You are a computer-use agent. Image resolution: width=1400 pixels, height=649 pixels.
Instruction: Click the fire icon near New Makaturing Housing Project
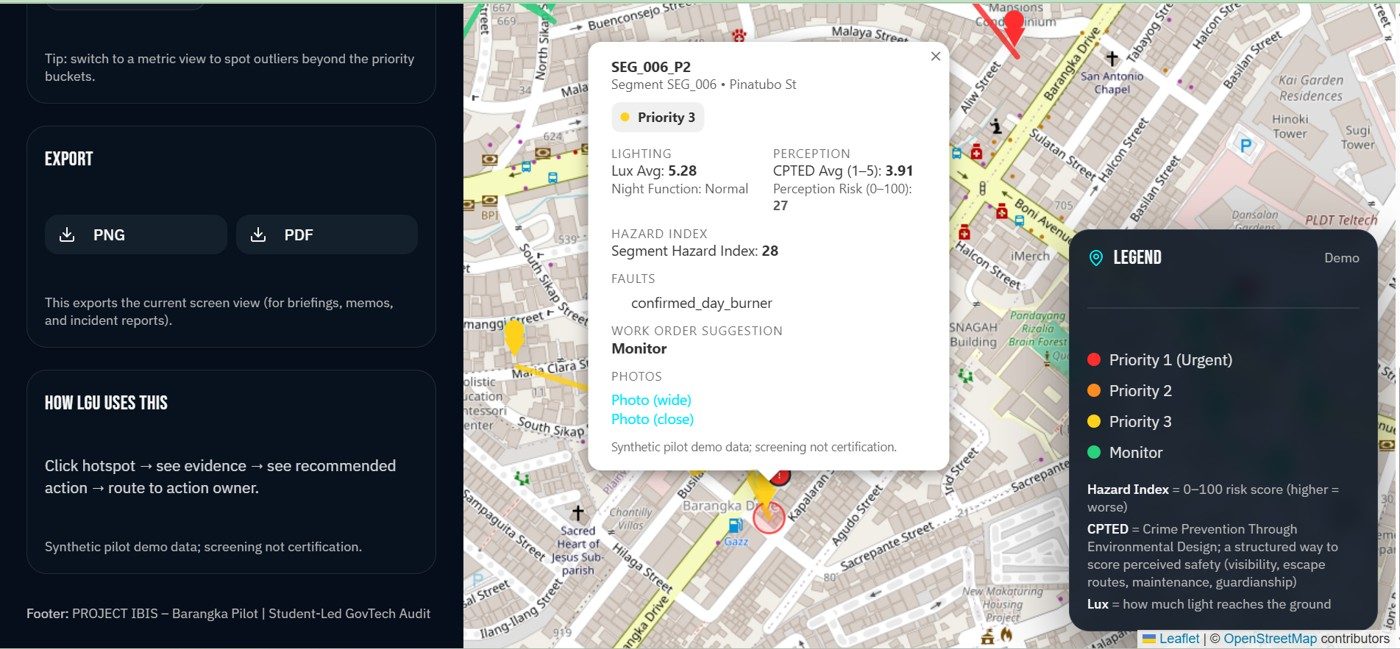[1006, 634]
